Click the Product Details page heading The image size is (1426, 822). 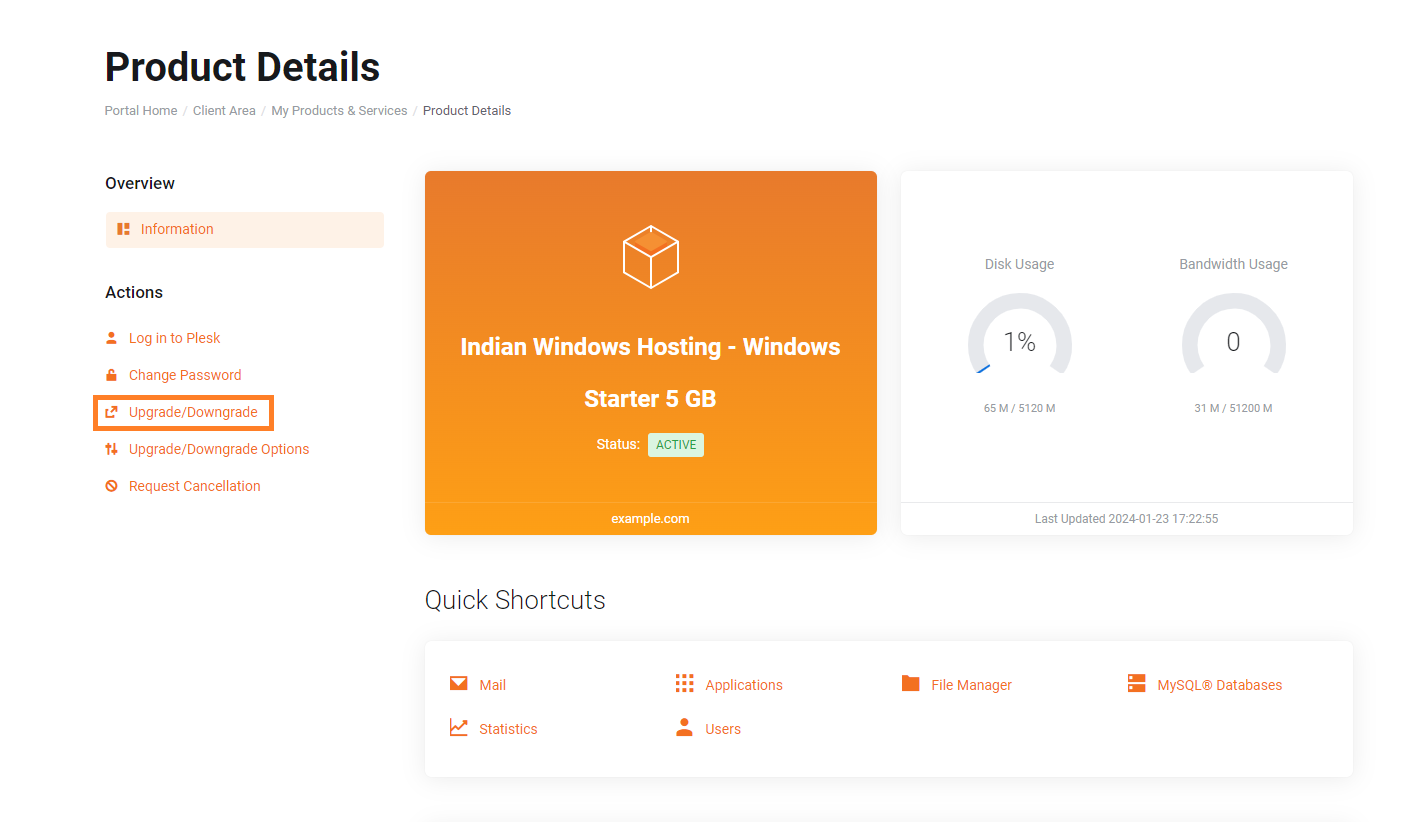242,67
